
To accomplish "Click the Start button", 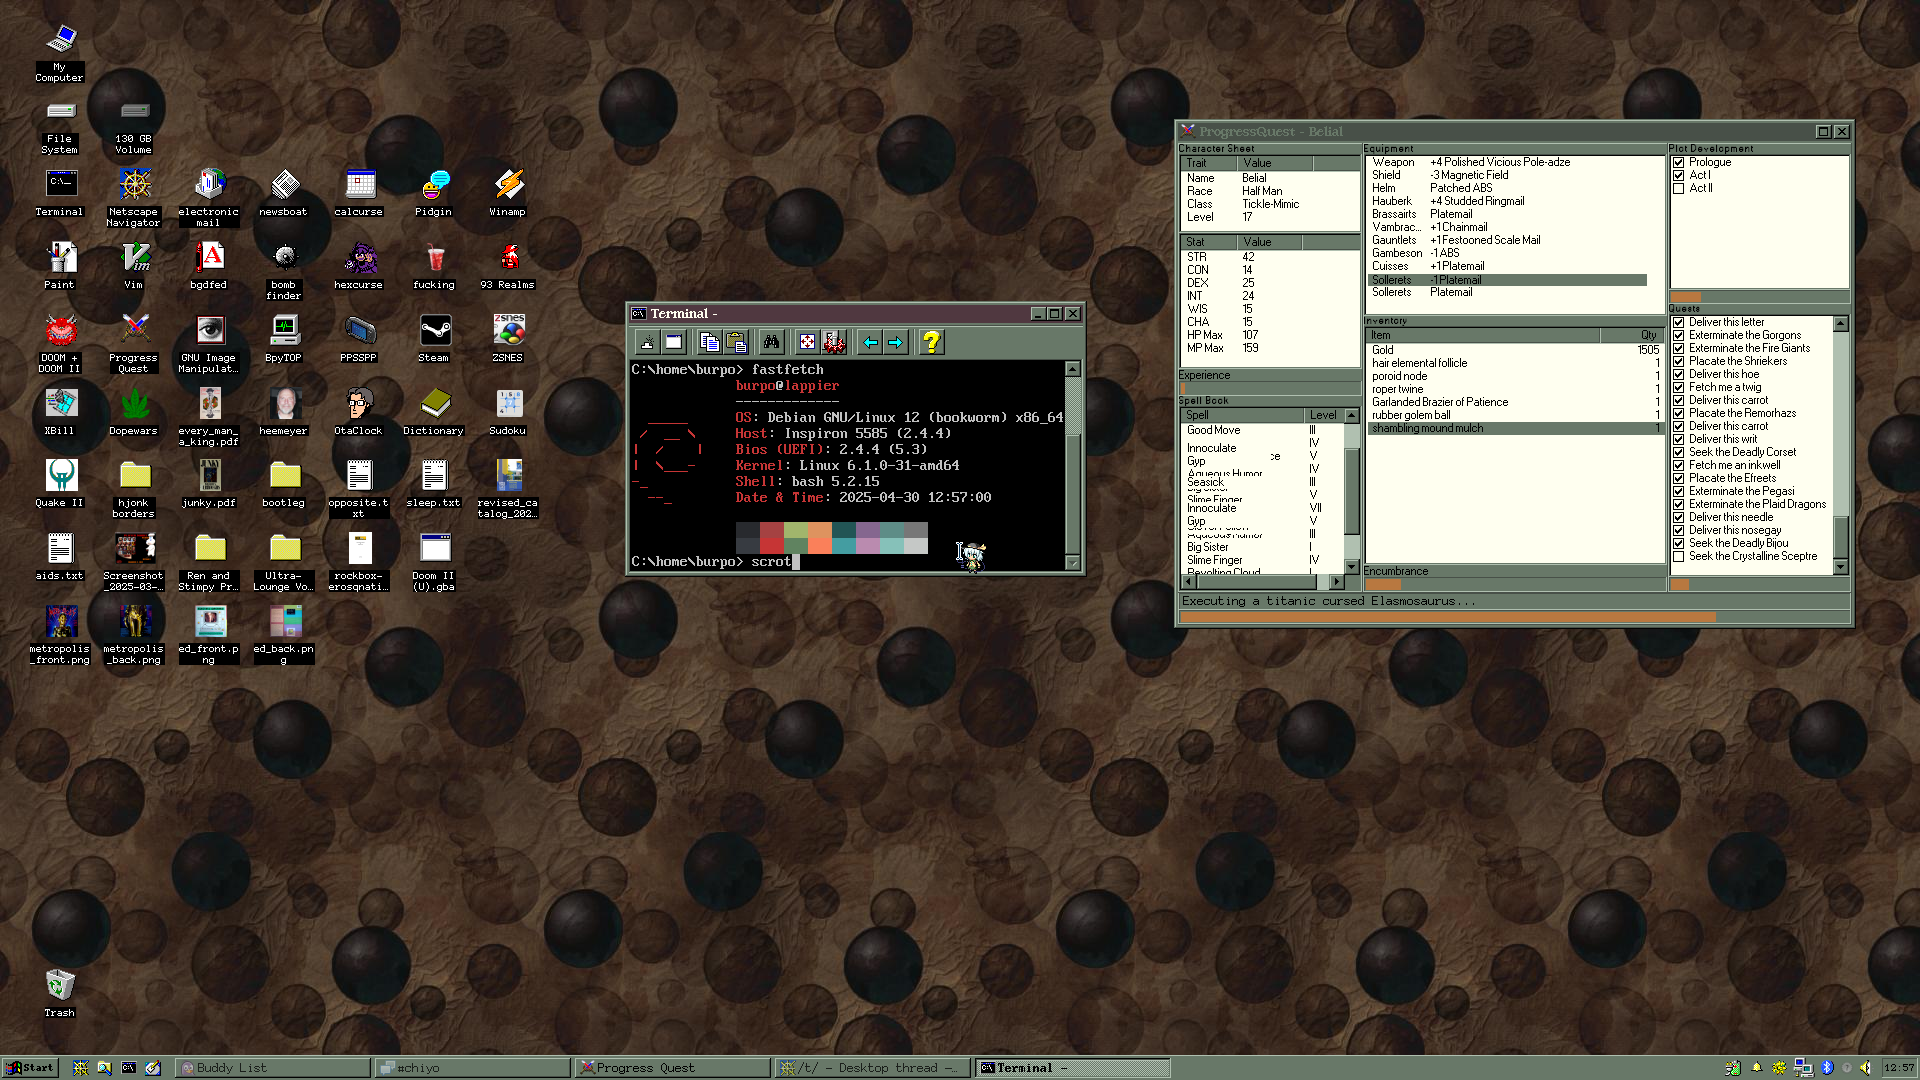I will point(30,1067).
